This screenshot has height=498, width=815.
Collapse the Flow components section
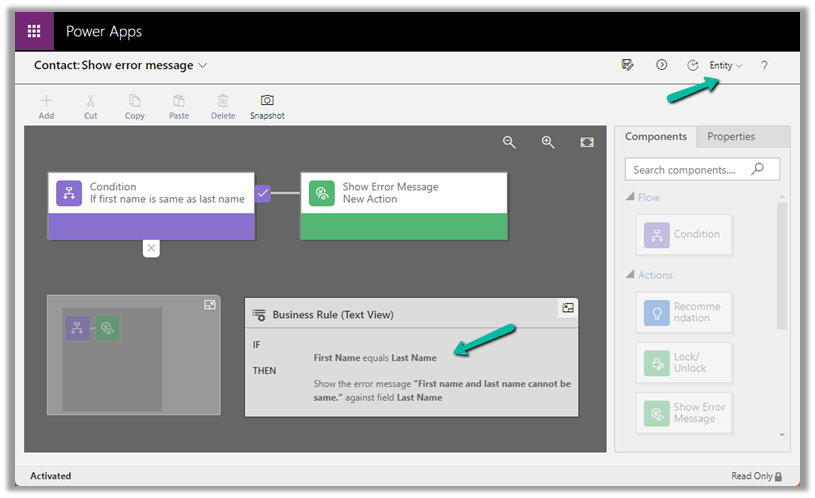[x=631, y=197]
